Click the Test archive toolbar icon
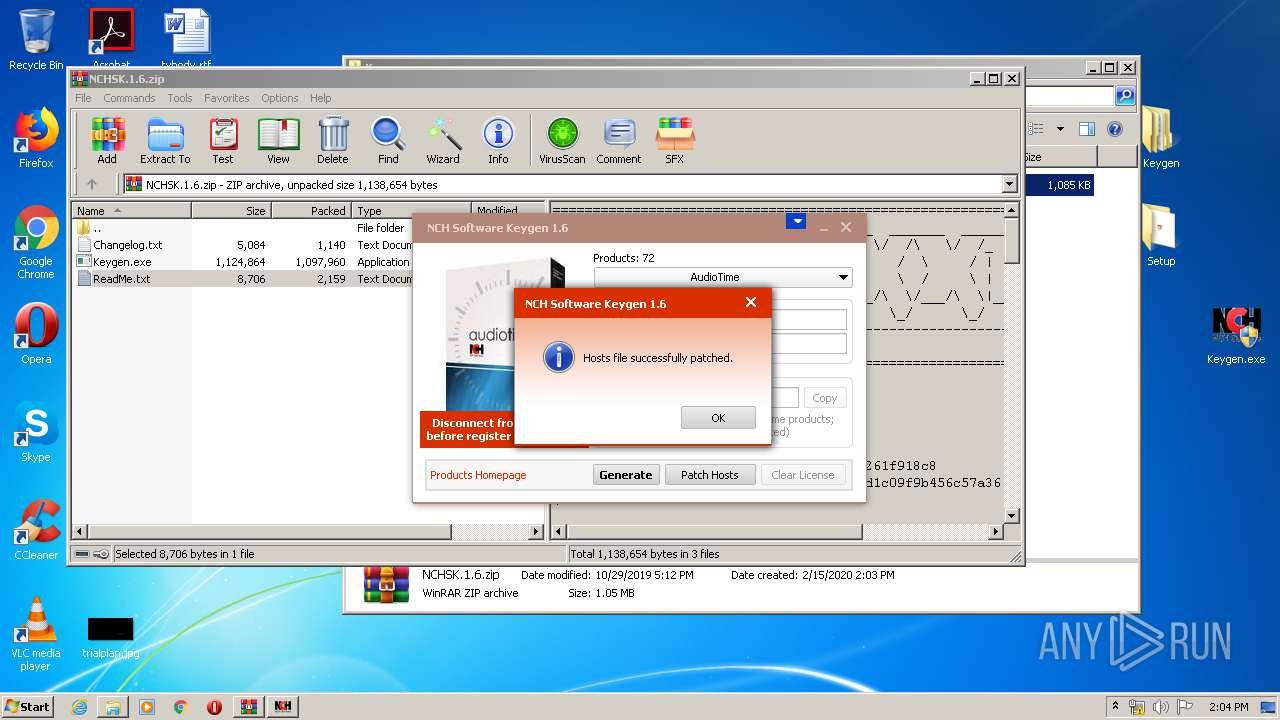1280x720 pixels. click(x=223, y=140)
